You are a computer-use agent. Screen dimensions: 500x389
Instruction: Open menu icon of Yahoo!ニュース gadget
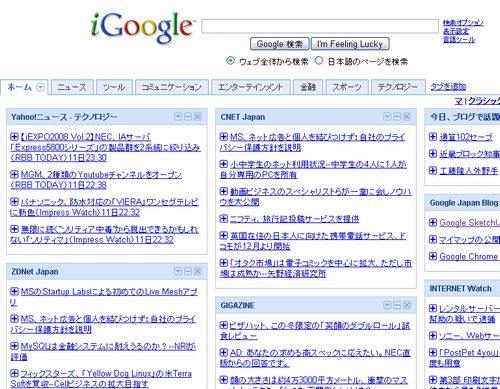pos(178,116)
